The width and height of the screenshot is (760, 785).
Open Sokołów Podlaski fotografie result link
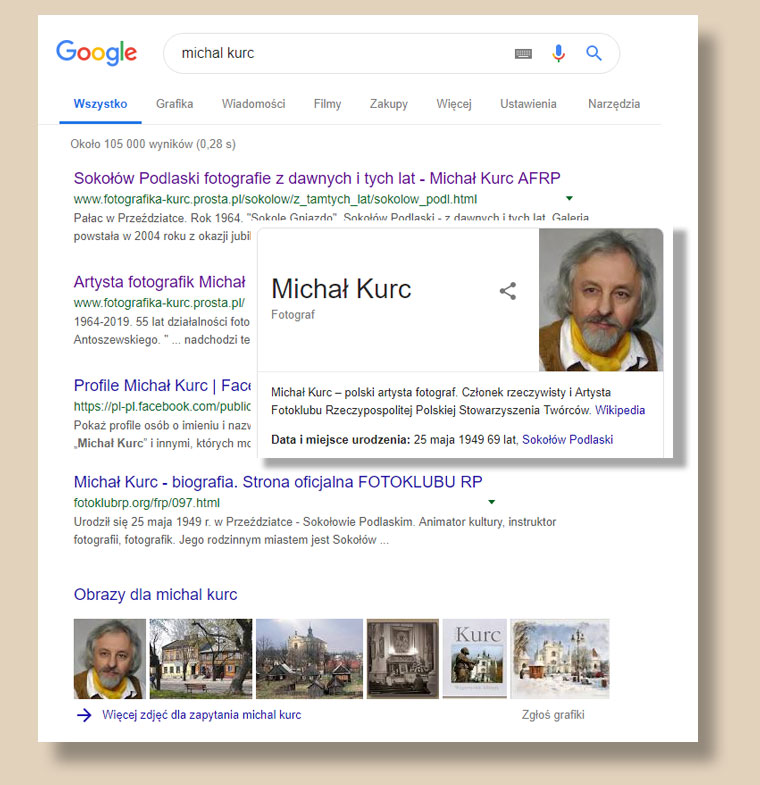(317, 178)
